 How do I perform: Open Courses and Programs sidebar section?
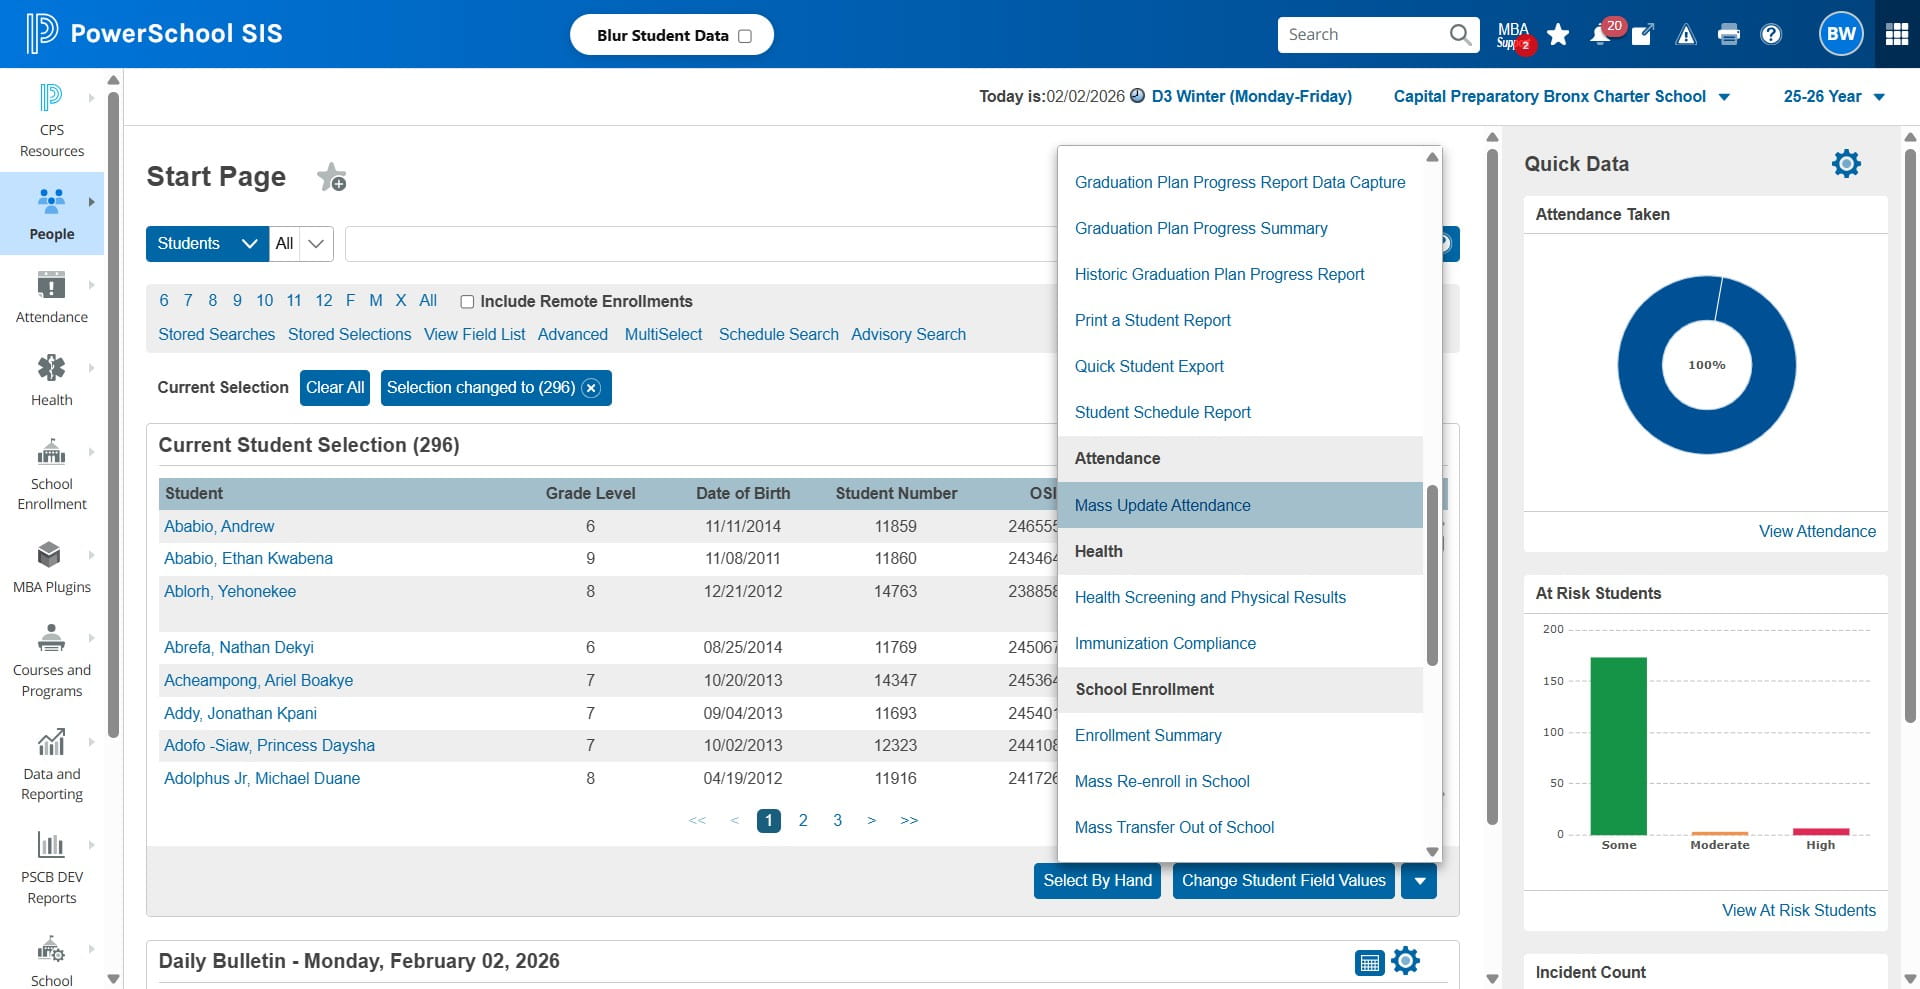coord(51,660)
